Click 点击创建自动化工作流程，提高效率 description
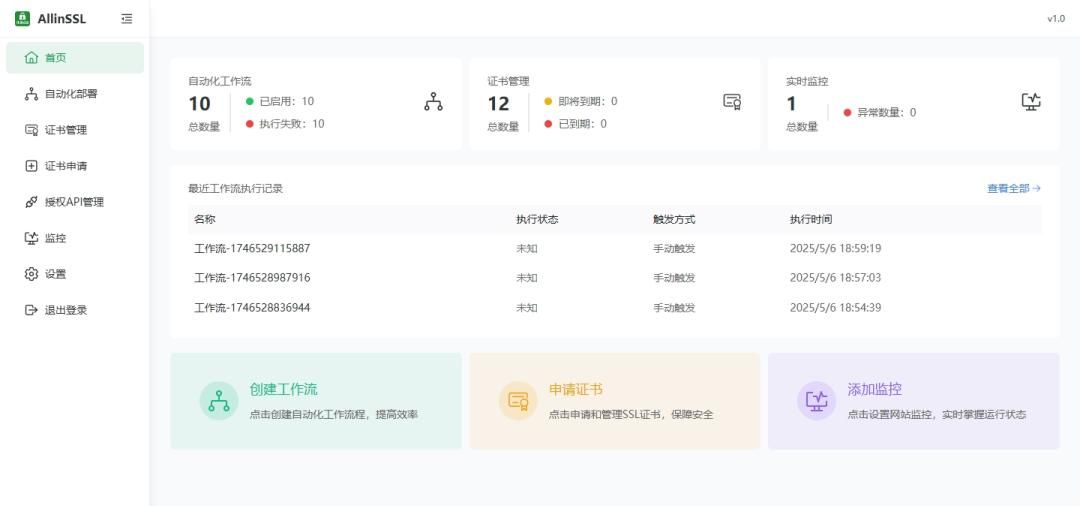The width and height of the screenshot is (1080, 506). [x=333, y=414]
